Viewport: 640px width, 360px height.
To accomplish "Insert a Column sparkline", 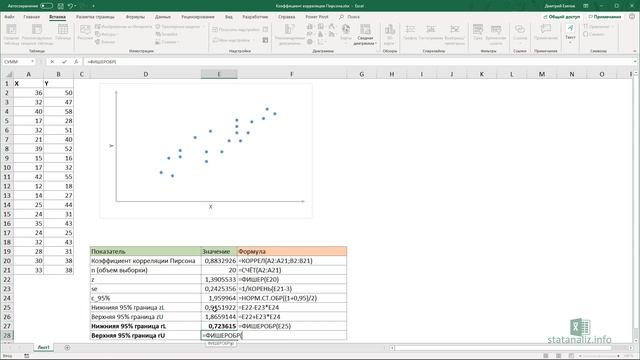I will click(x=431, y=33).
